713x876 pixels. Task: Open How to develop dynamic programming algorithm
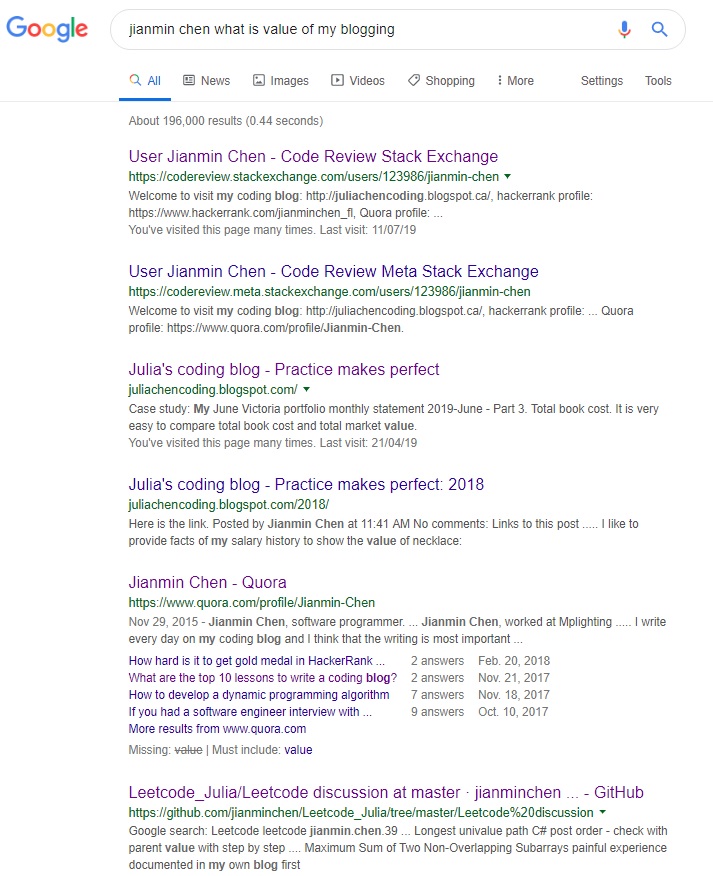click(259, 695)
